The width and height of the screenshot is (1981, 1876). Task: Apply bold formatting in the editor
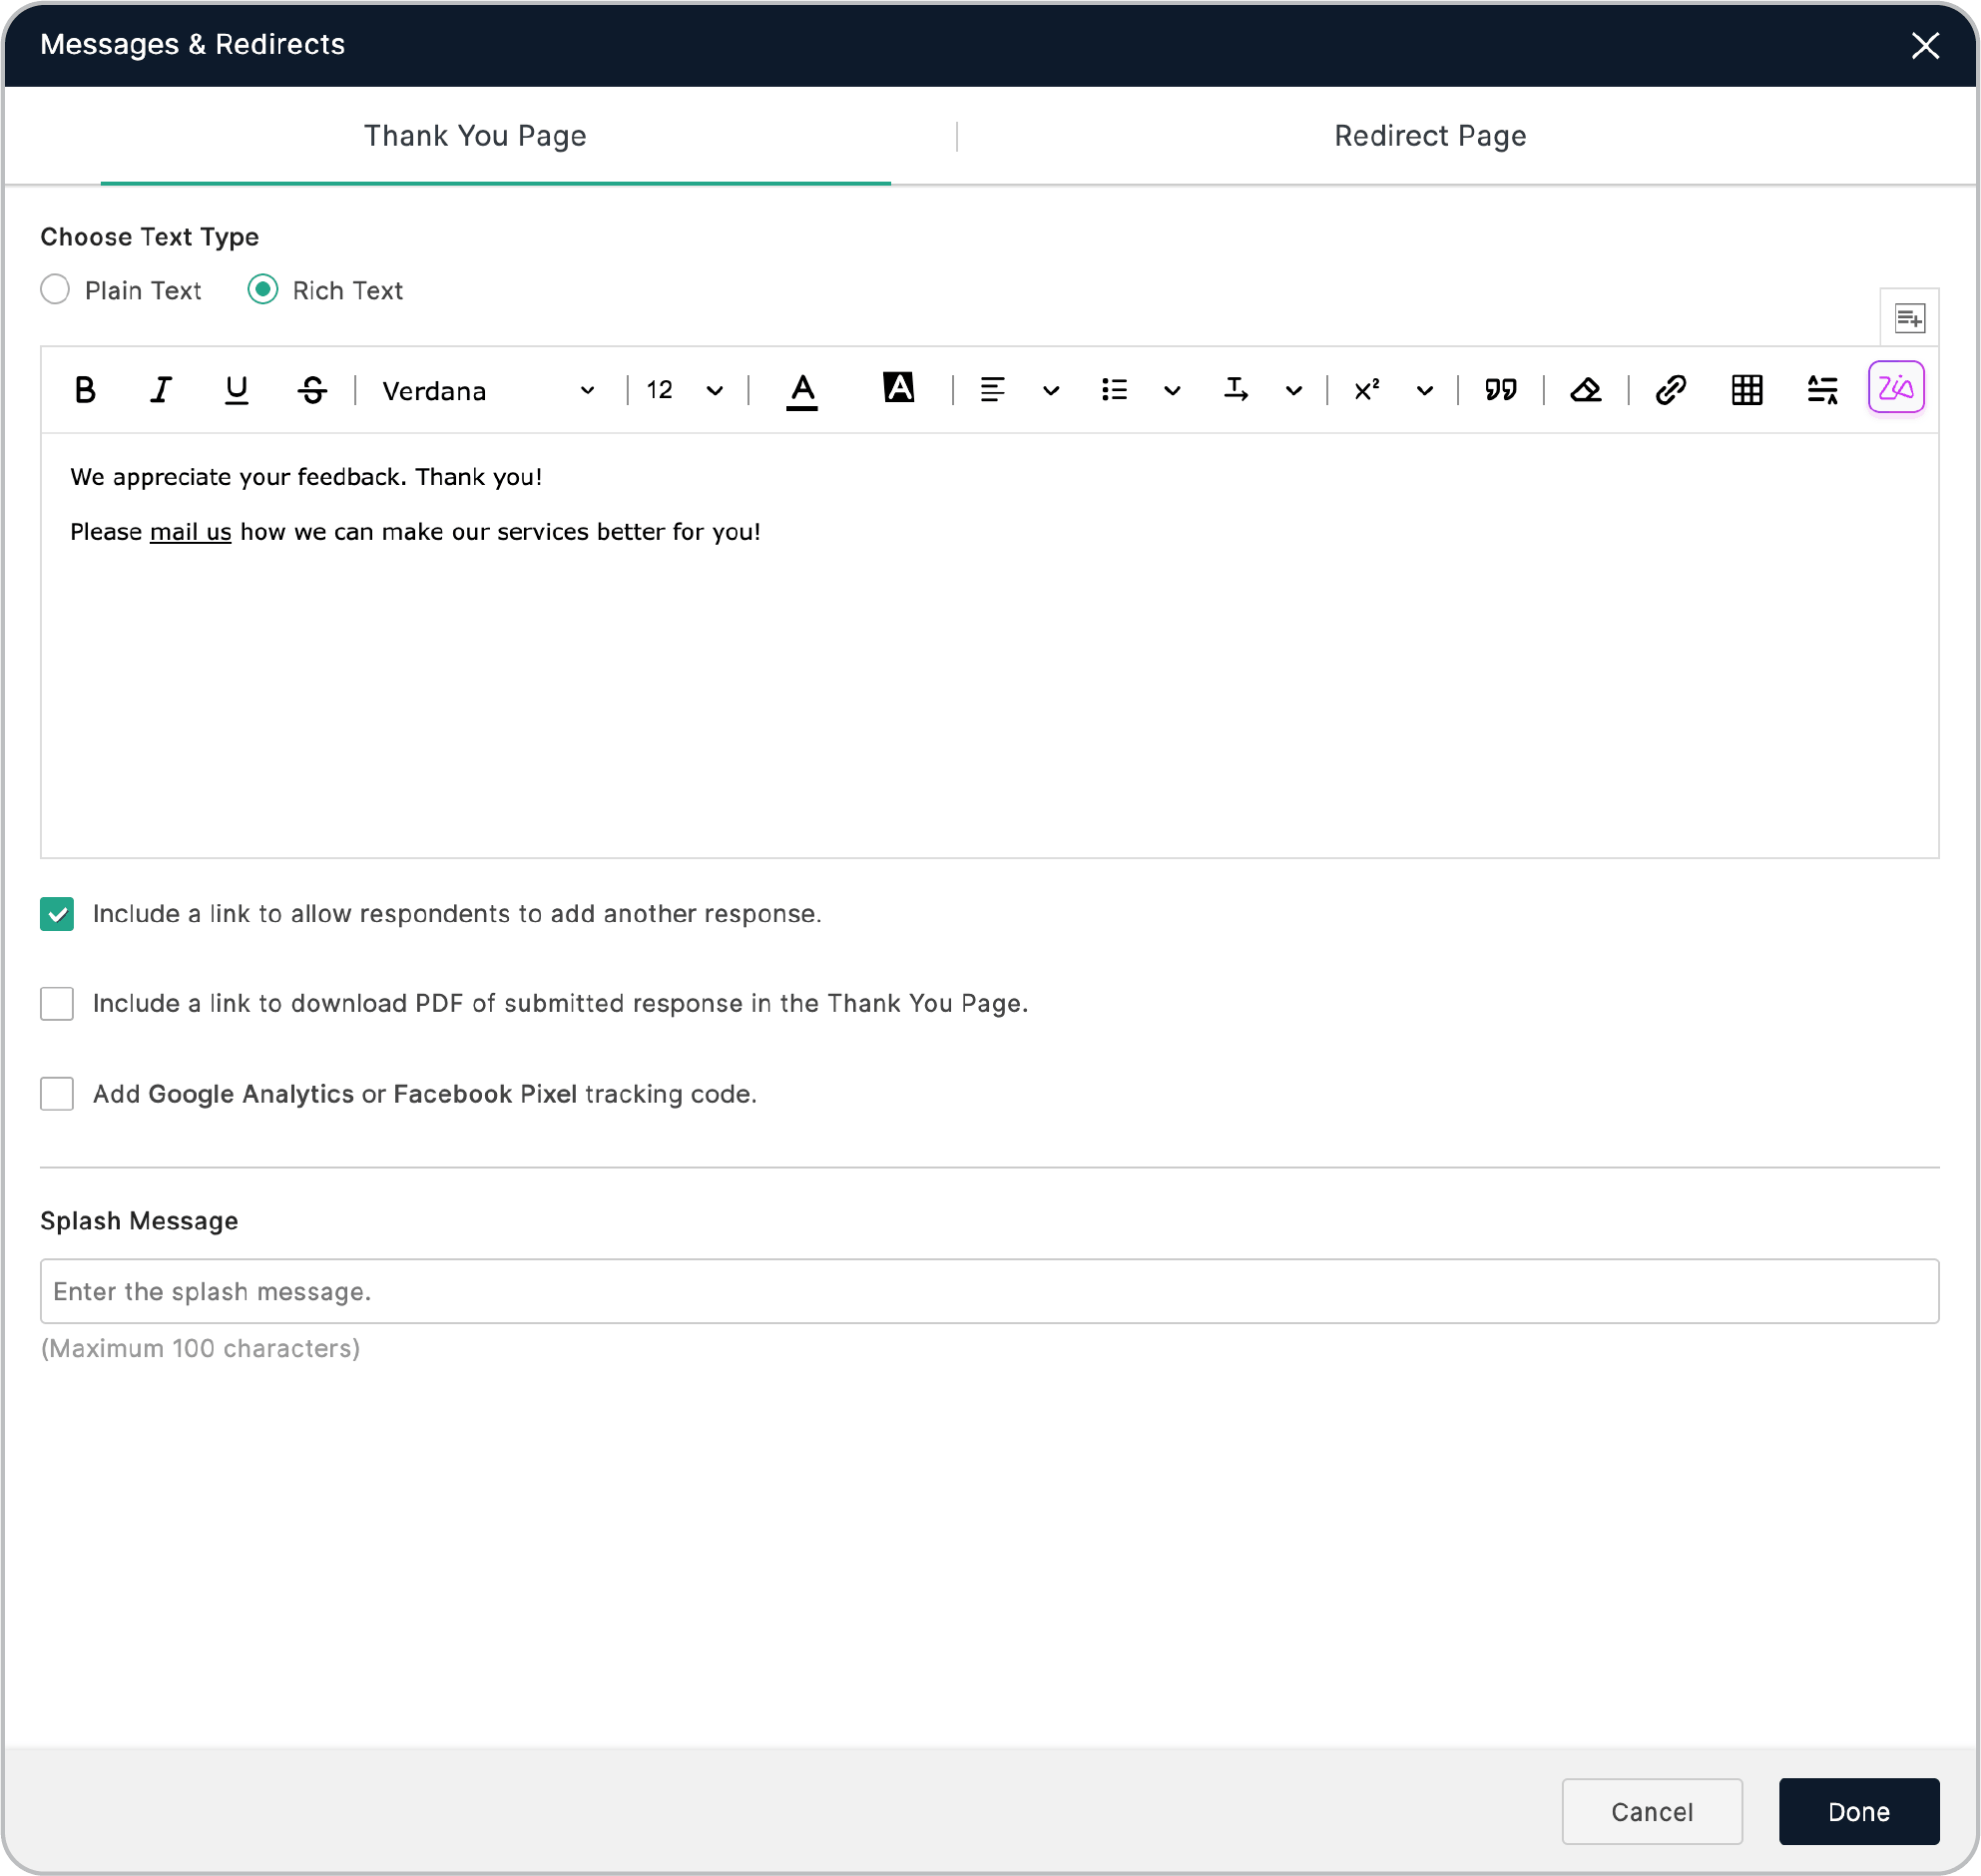tap(85, 389)
